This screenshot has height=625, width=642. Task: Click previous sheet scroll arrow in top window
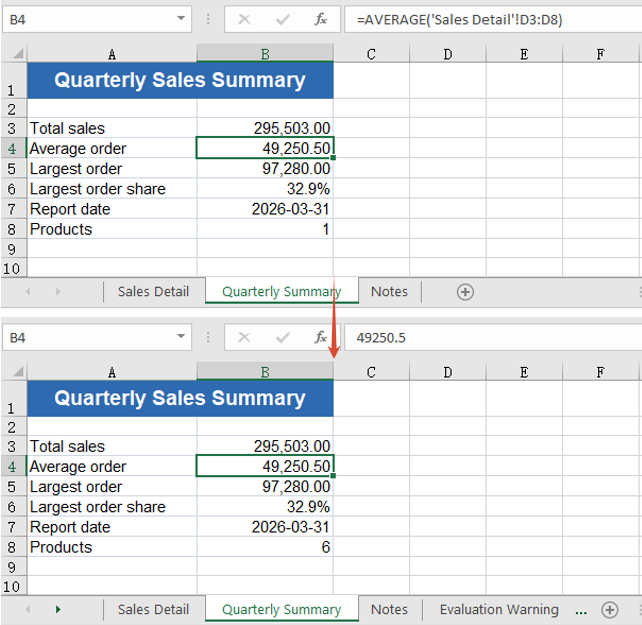point(28,291)
